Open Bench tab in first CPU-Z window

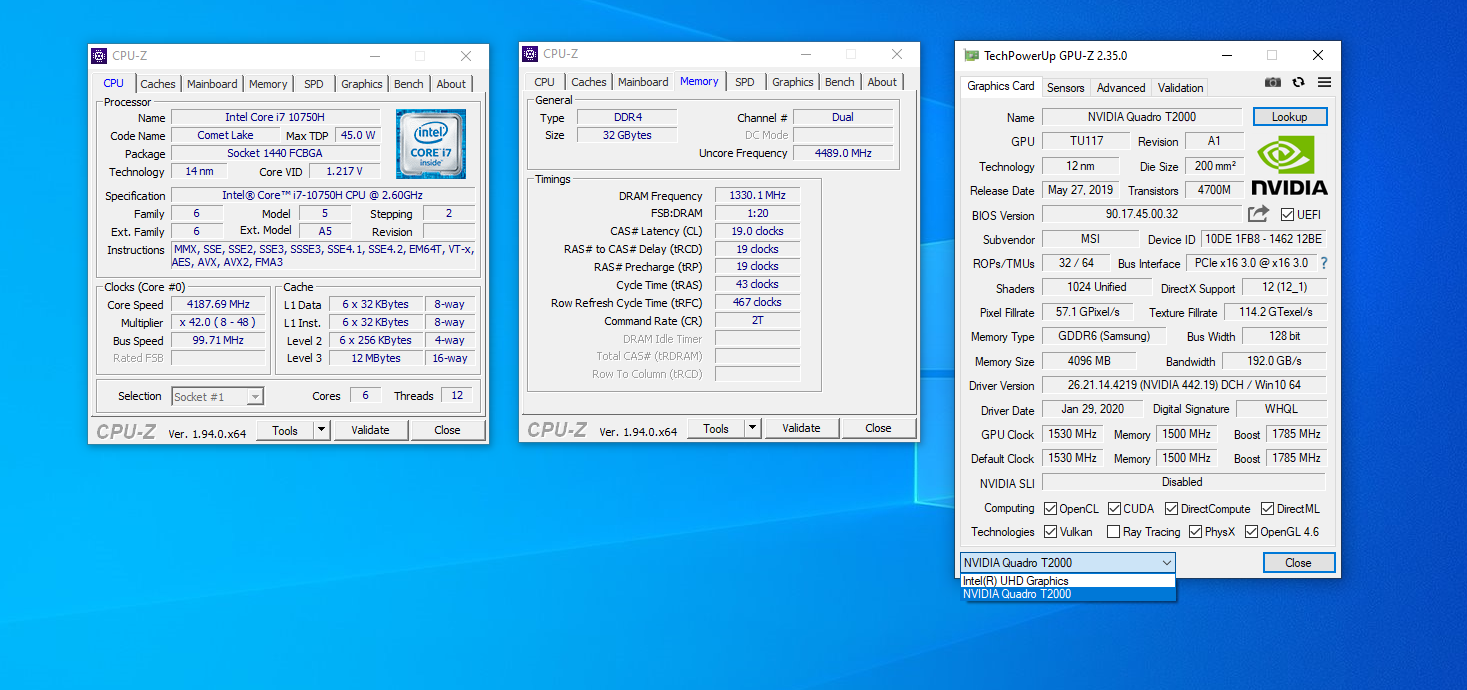tap(409, 84)
